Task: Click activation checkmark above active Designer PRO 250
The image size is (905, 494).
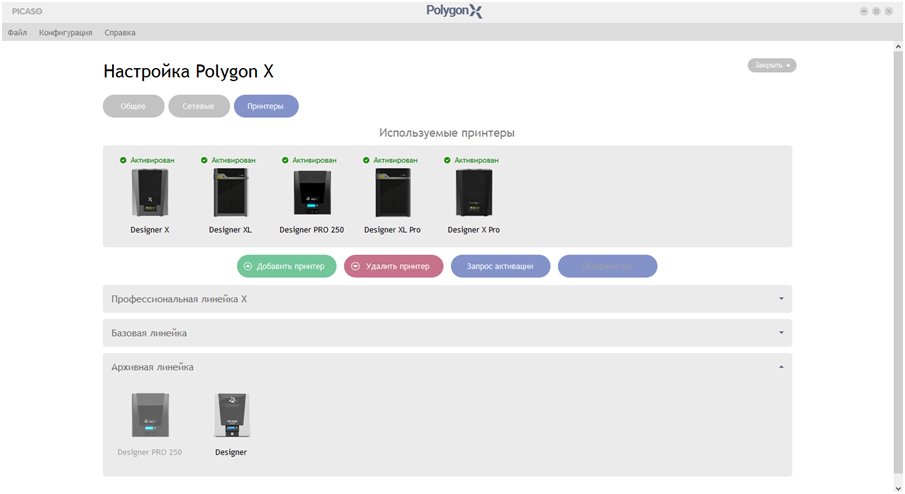Action: coord(285,160)
